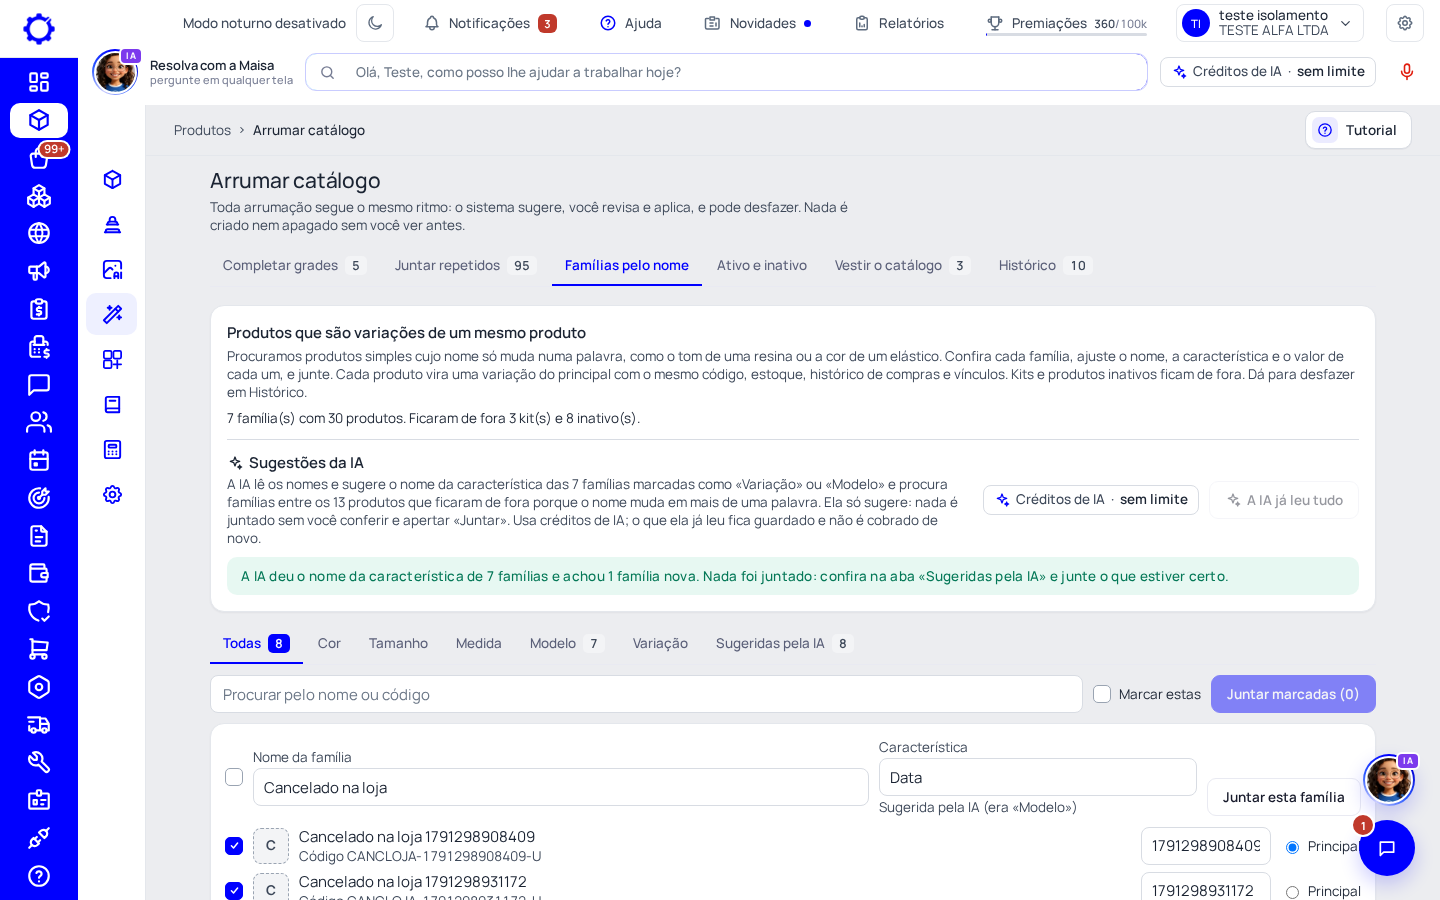
Task: Switch to Completar grades tab
Action: tap(294, 265)
